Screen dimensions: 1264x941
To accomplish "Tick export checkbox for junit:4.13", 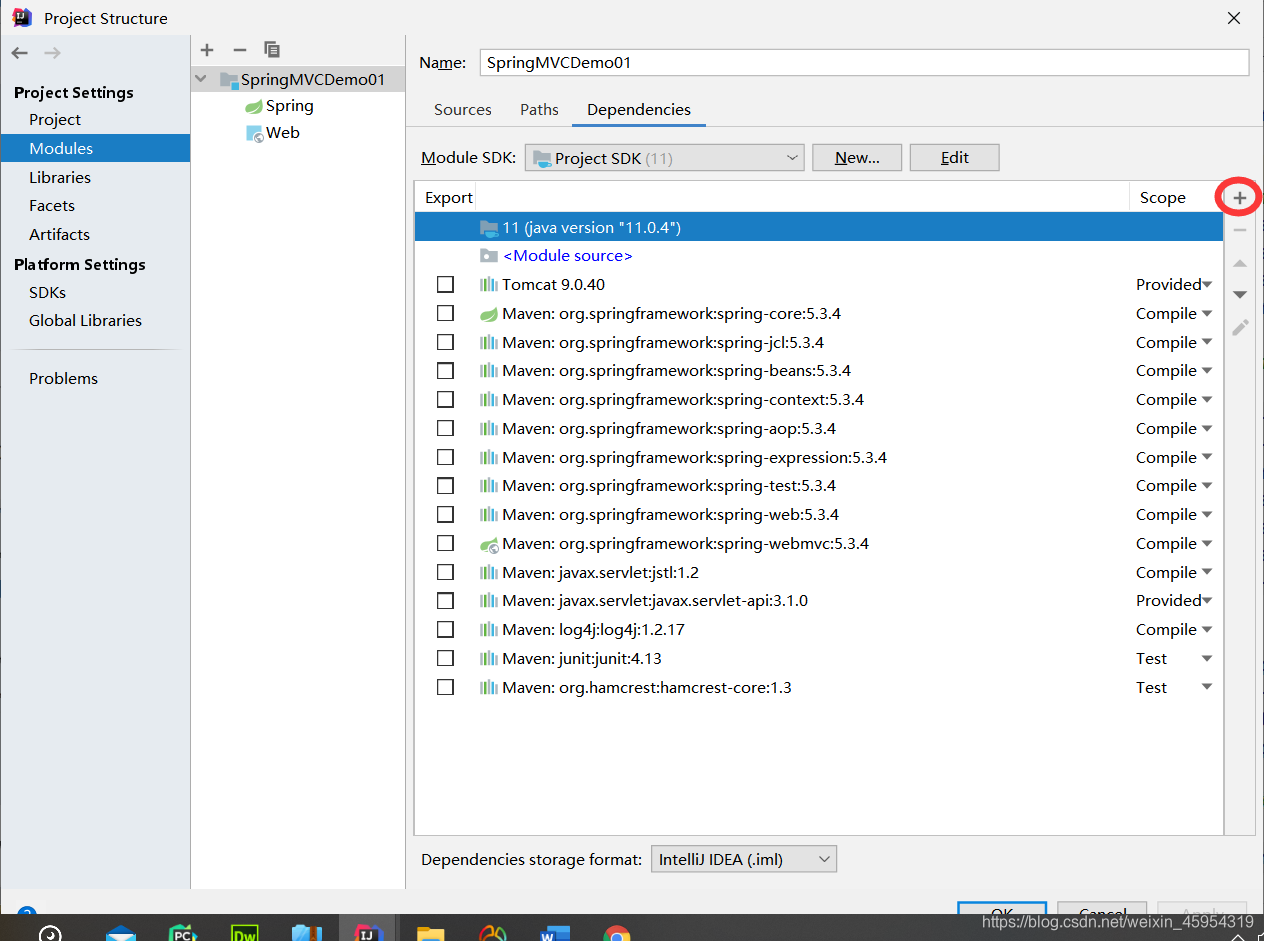I will 445,659.
